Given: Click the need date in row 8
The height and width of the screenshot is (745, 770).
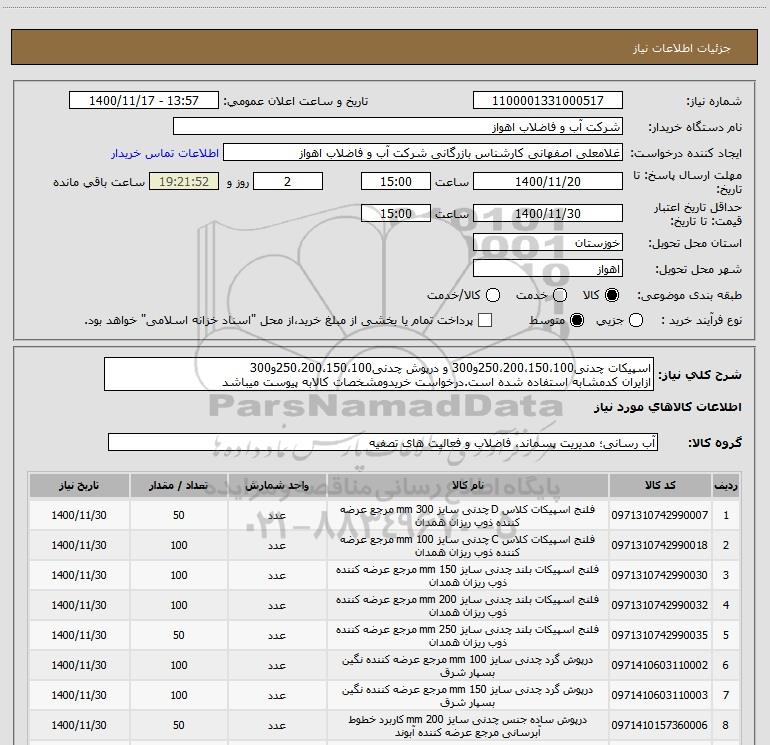Looking at the screenshot, I should pyautogui.click(x=79, y=725).
